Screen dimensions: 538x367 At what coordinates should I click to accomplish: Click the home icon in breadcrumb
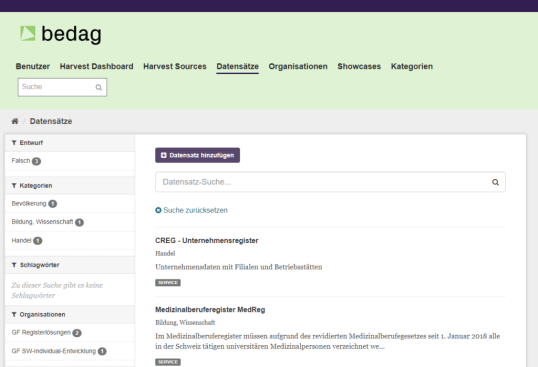tap(15, 121)
